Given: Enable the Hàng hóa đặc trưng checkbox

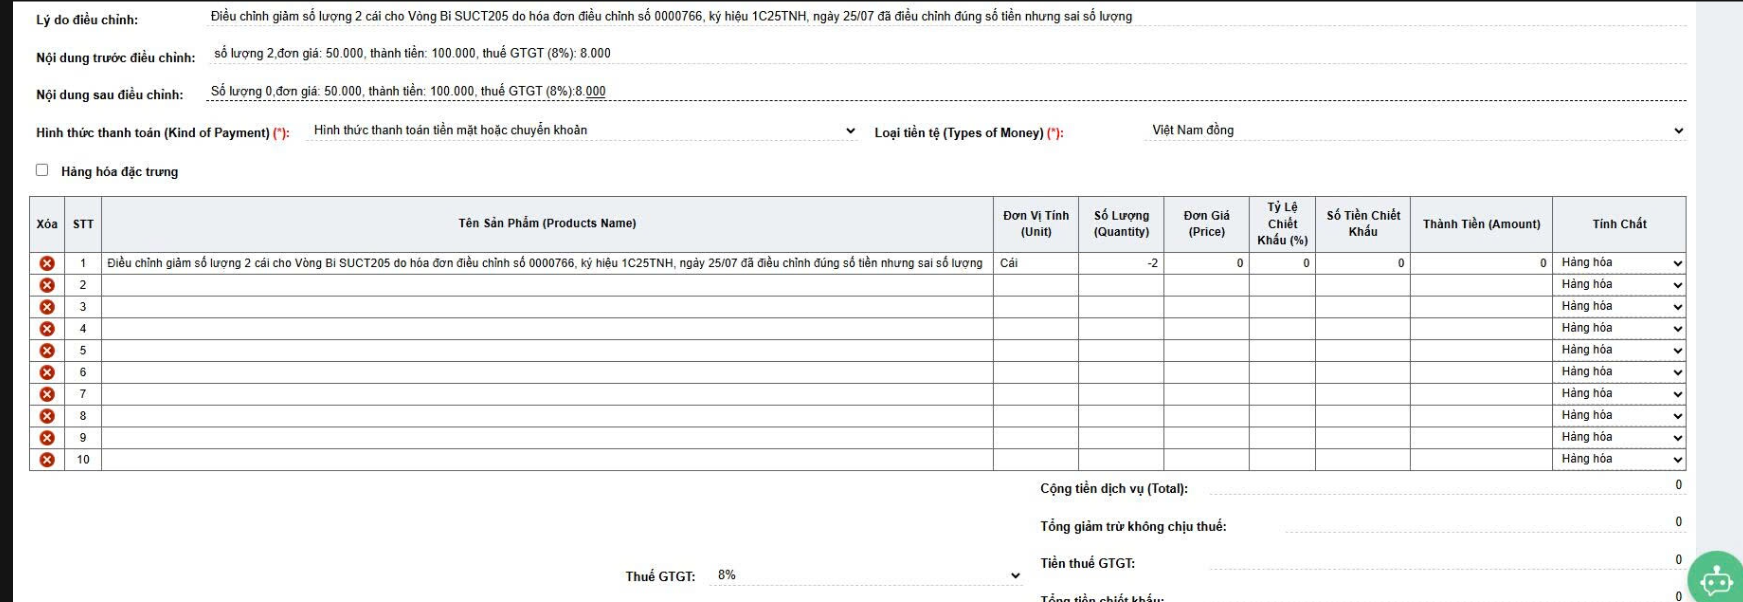Looking at the screenshot, I should coord(42,170).
